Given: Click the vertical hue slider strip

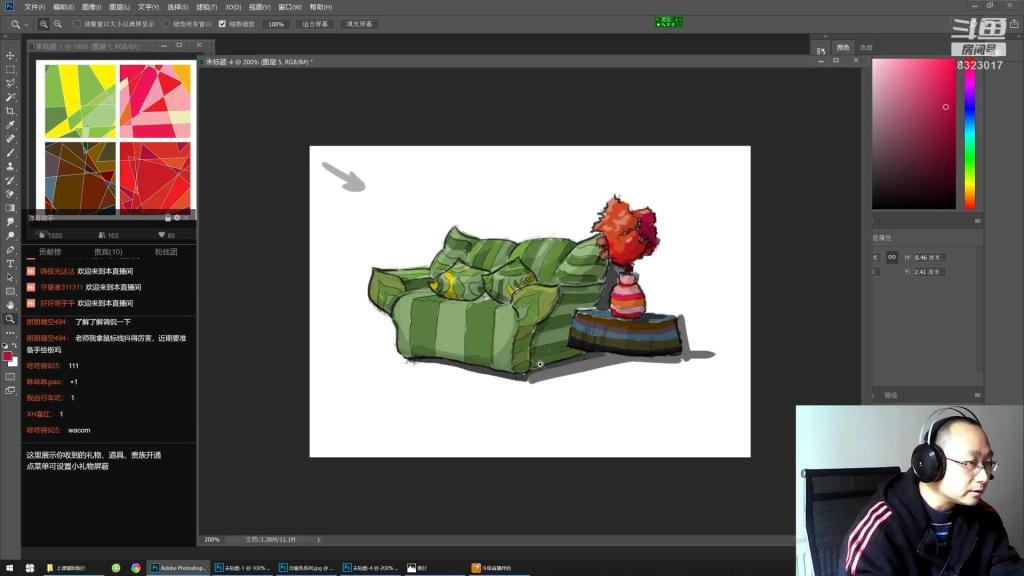Looking at the screenshot, I should point(969,133).
